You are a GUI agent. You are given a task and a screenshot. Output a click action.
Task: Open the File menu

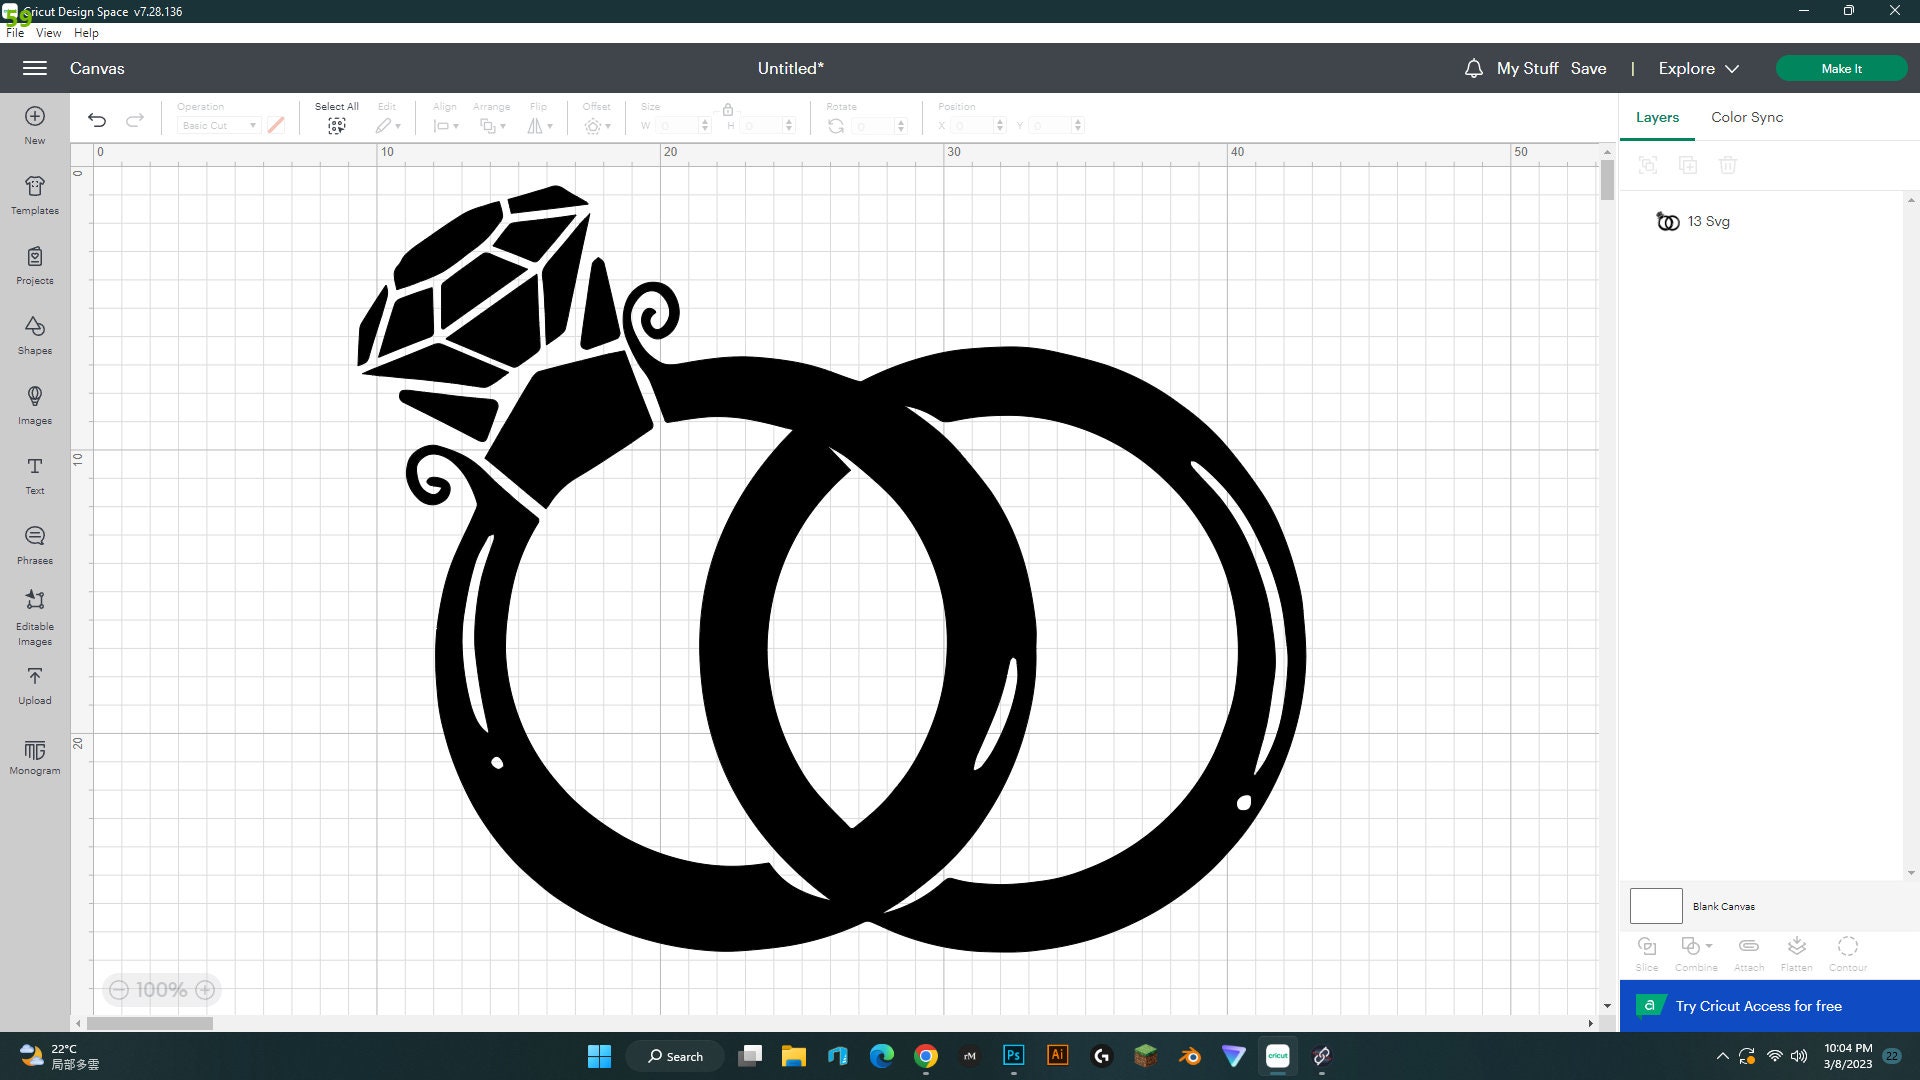tap(15, 32)
